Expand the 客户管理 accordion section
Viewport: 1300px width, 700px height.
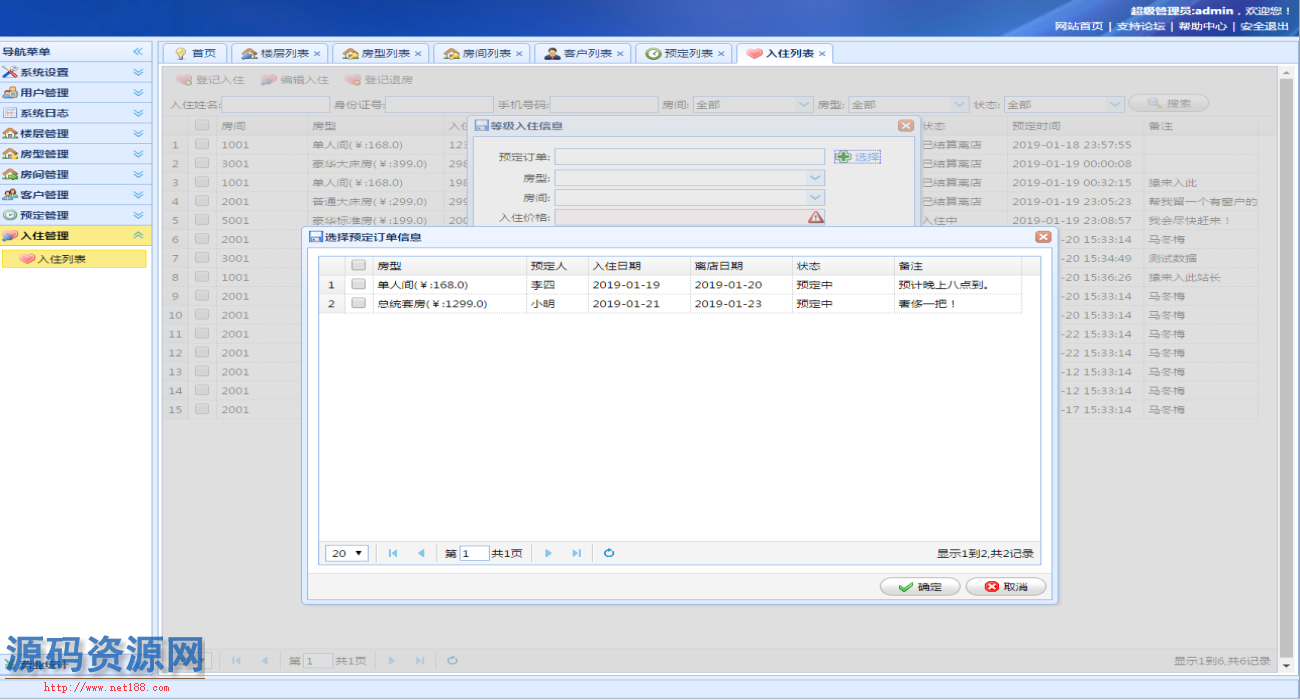(x=138, y=195)
